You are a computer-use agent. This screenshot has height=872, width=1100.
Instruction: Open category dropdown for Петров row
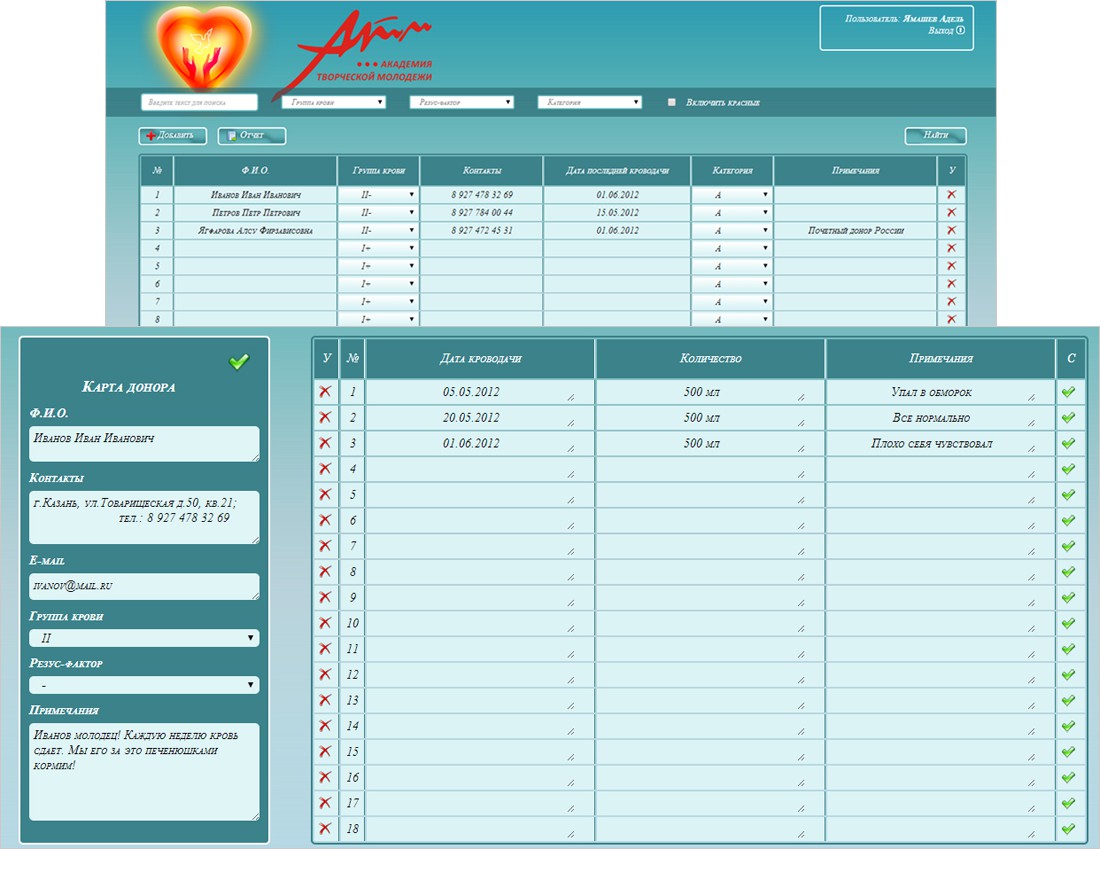click(732, 212)
